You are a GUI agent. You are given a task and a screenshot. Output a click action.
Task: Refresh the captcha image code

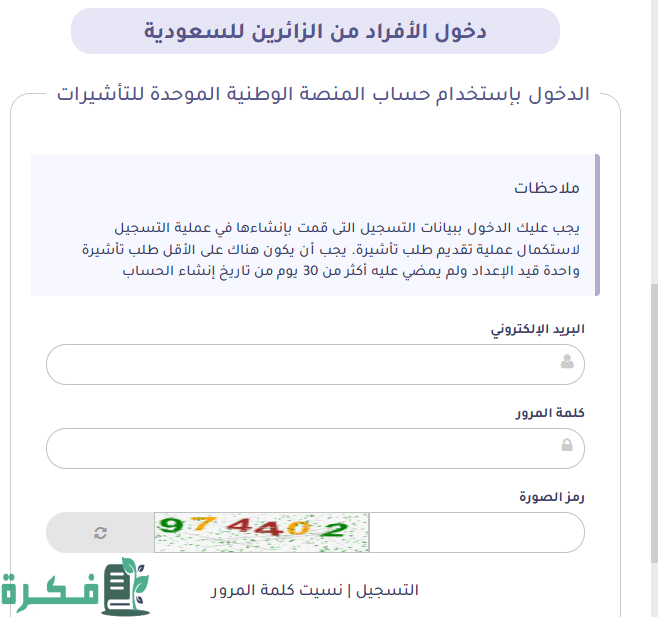click(100, 532)
